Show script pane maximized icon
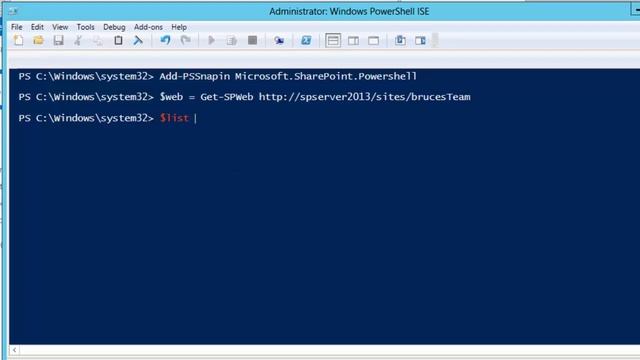The height and width of the screenshot is (360, 640). tap(373, 40)
